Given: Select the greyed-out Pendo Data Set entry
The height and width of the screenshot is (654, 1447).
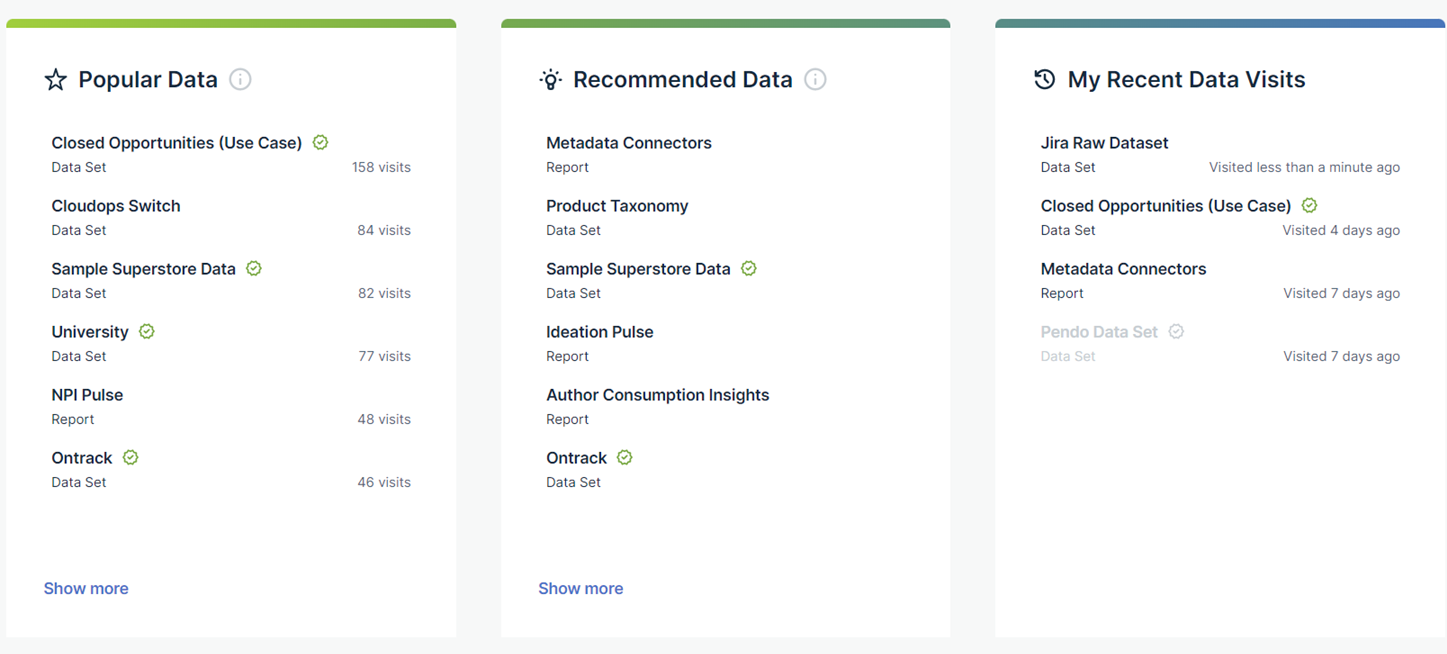Looking at the screenshot, I should 1098,332.
